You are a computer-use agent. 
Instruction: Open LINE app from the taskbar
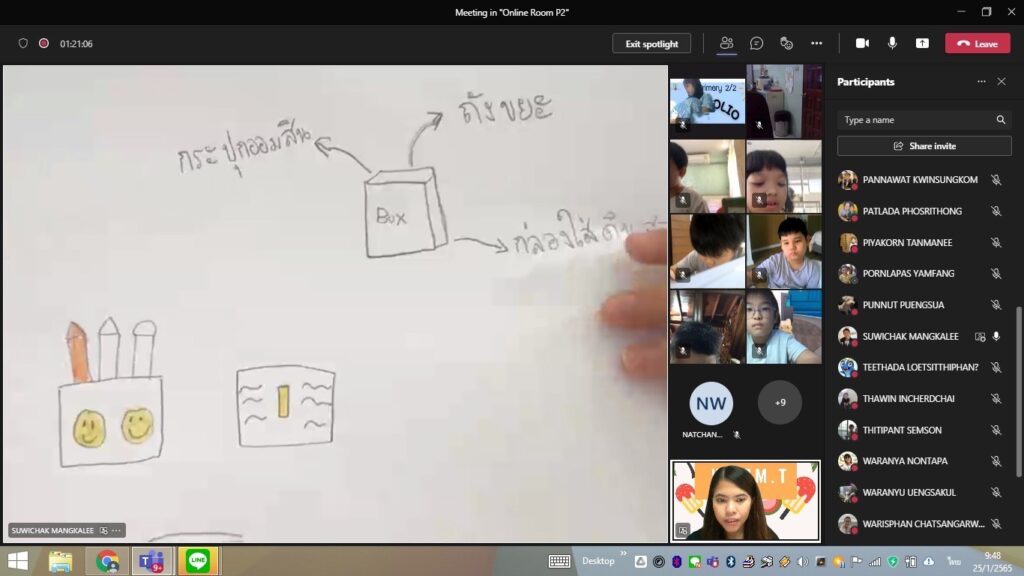[x=198, y=561]
